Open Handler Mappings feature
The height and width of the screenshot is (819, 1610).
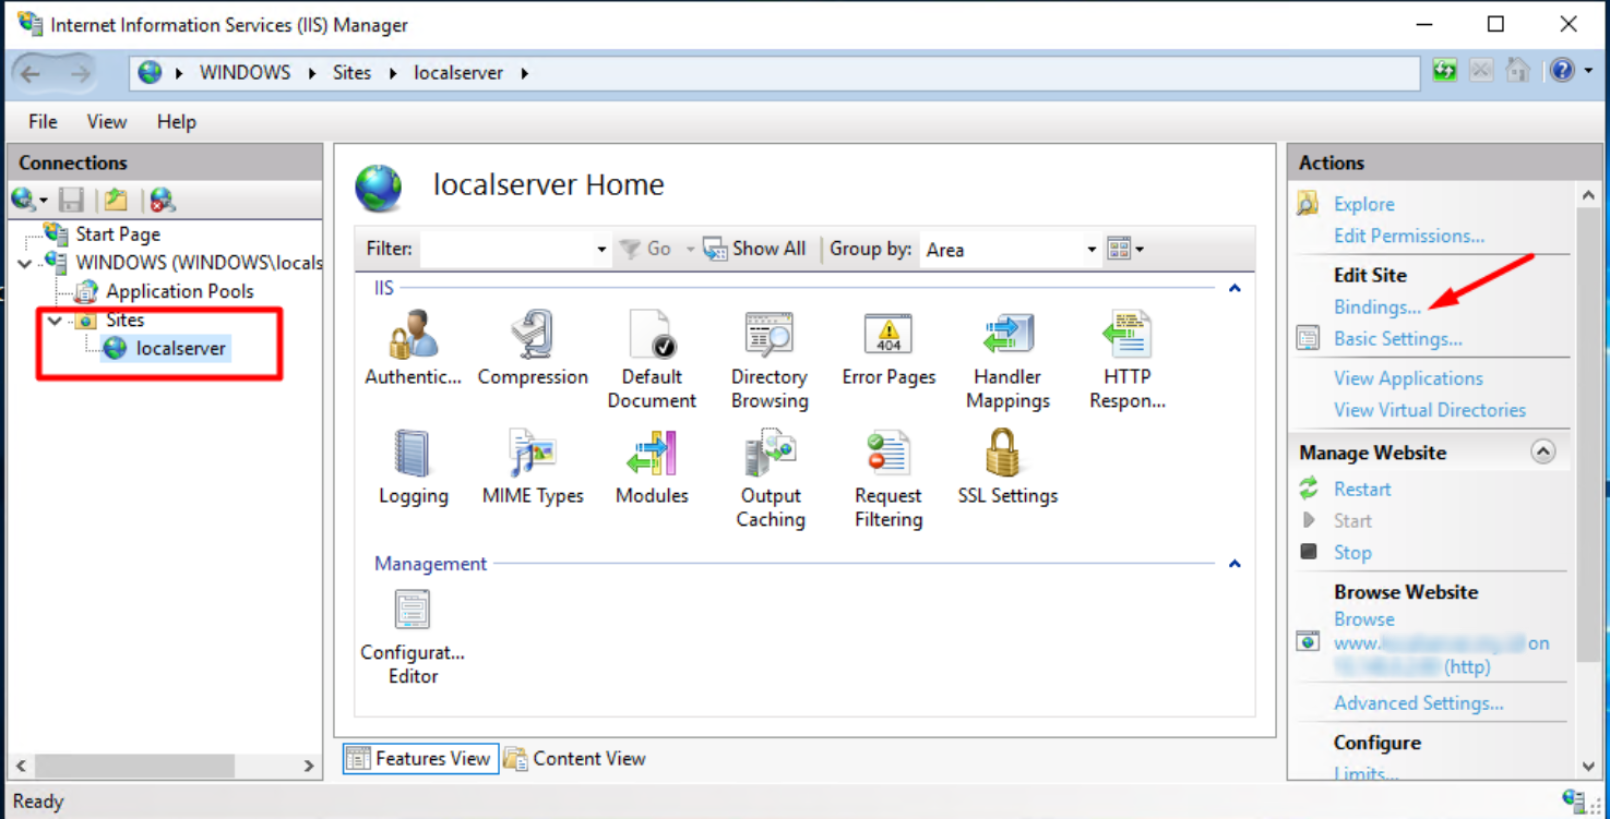(x=1008, y=359)
